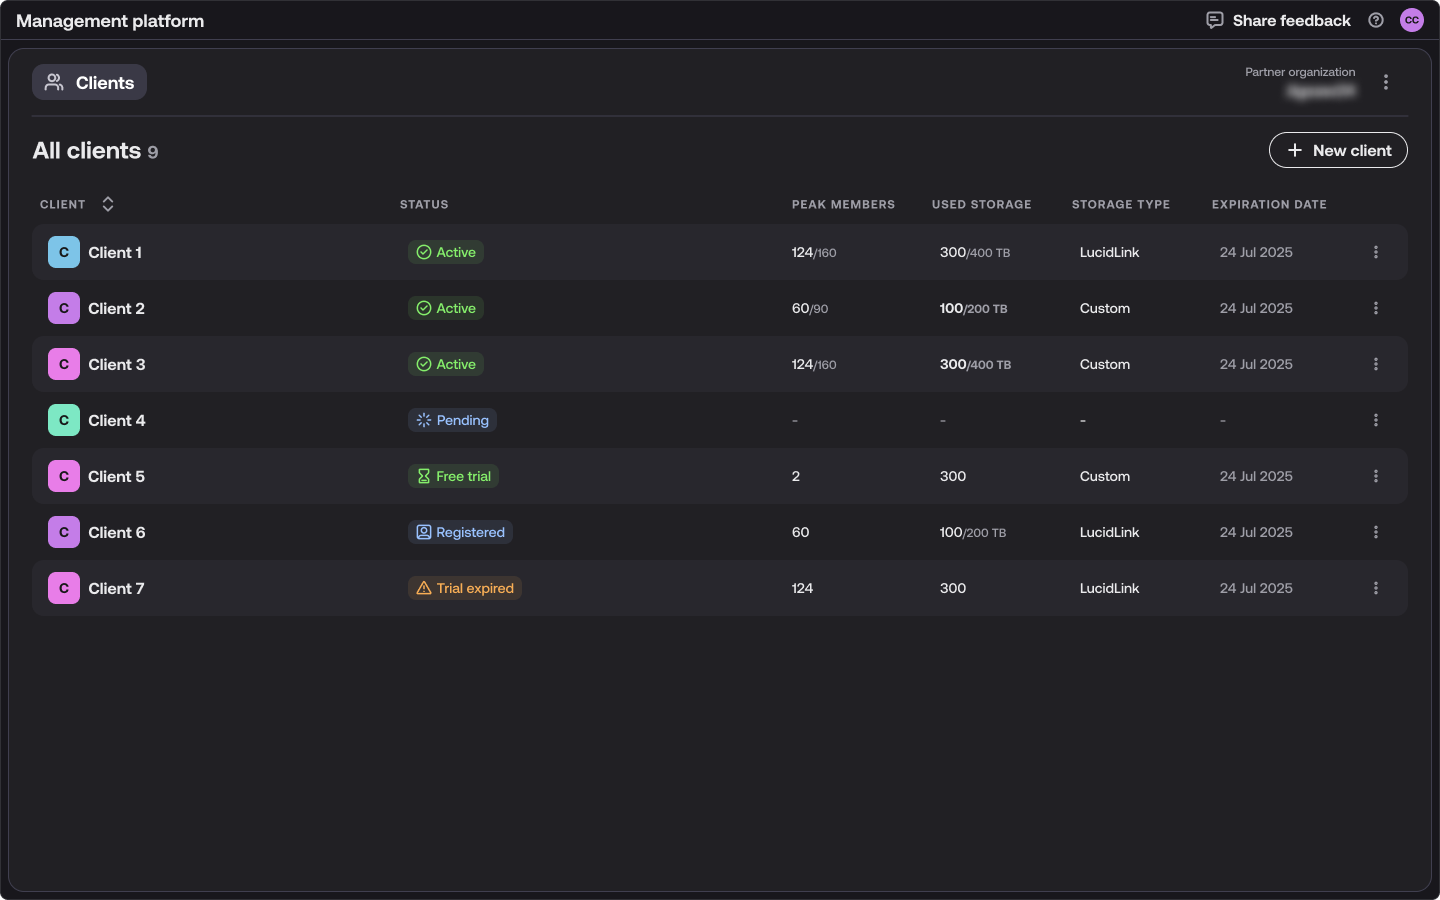The image size is (1440, 900).
Task: Click the purple Client 2 avatar icon
Action: [64, 308]
